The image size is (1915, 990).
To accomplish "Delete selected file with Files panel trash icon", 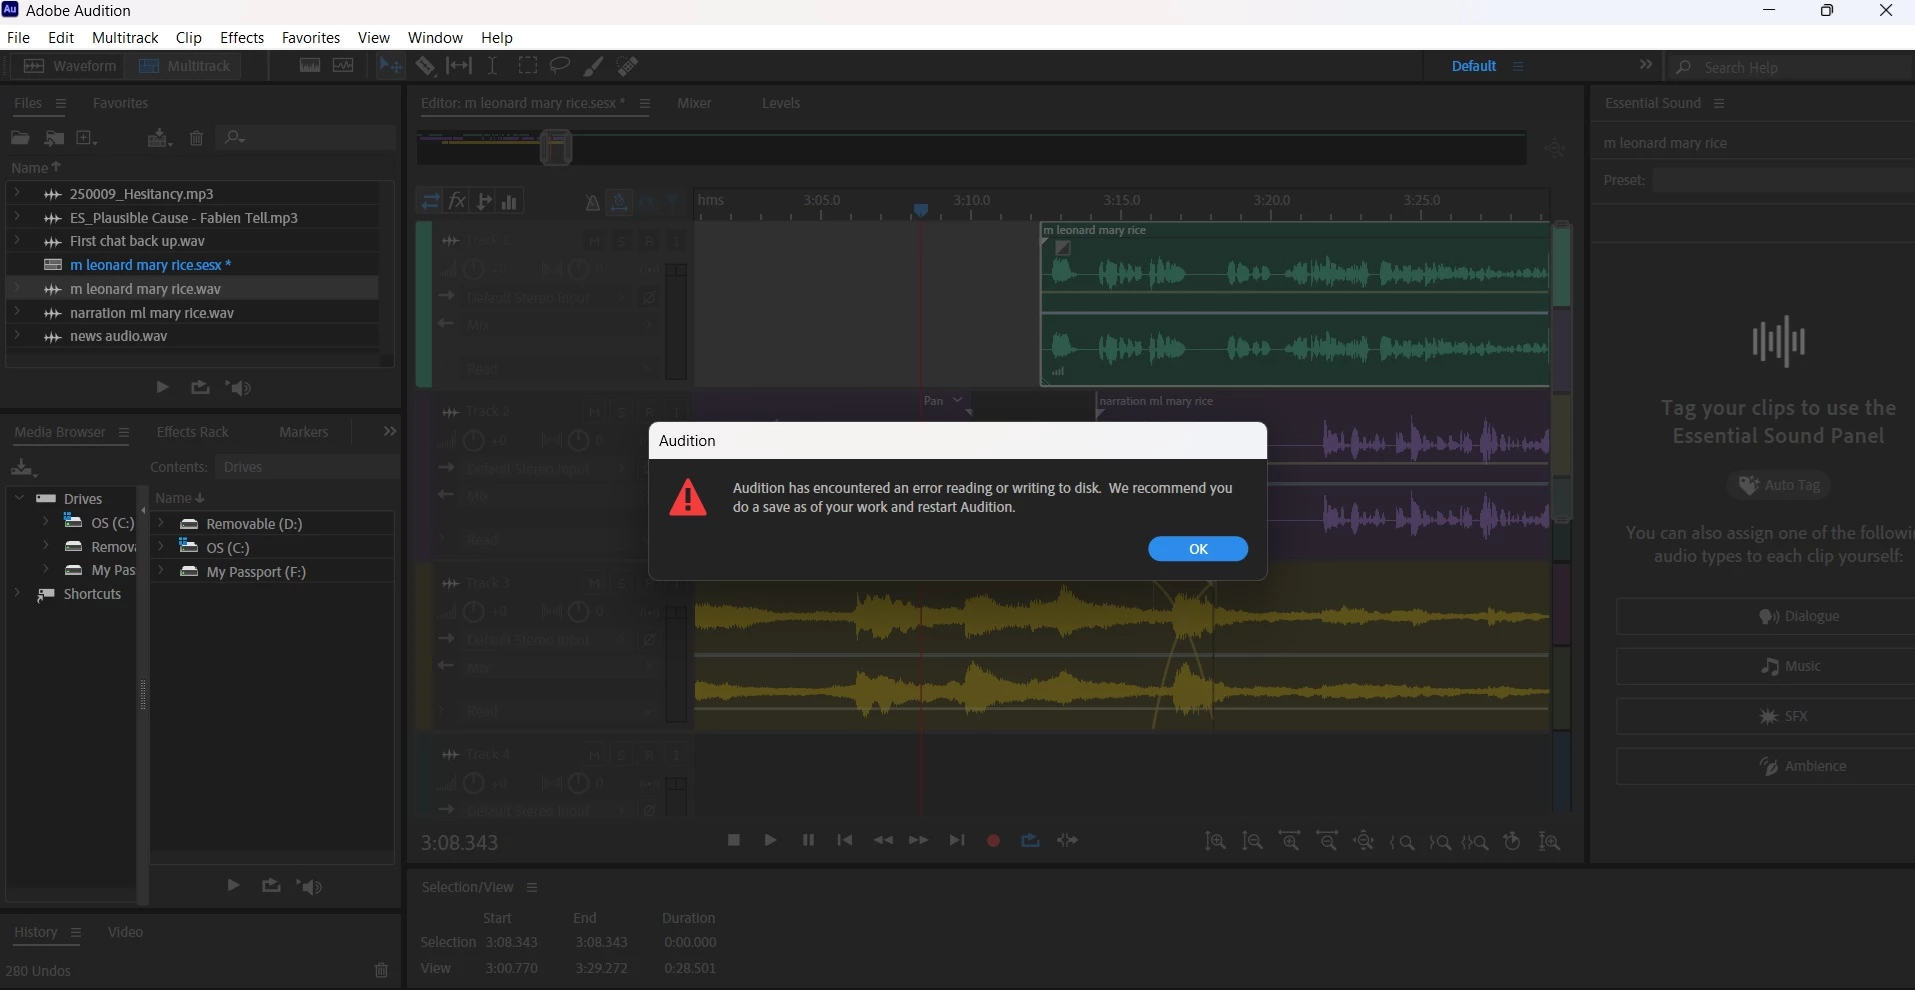I will click(x=197, y=138).
